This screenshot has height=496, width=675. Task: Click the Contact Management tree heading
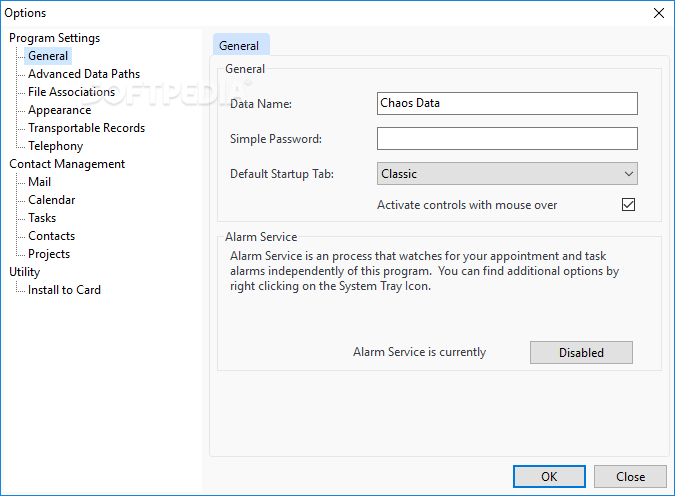[67, 164]
